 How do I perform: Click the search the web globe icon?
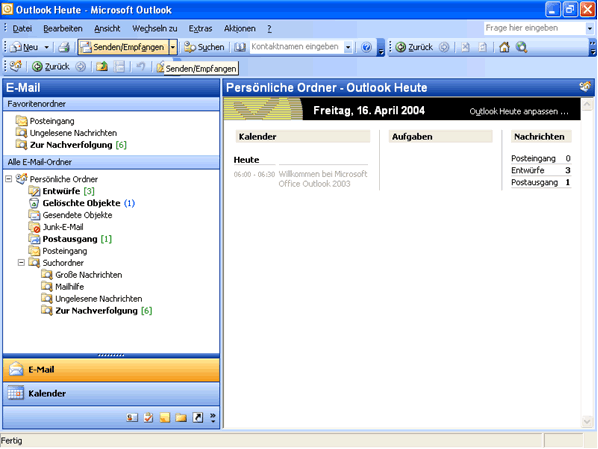pos(521,47)
